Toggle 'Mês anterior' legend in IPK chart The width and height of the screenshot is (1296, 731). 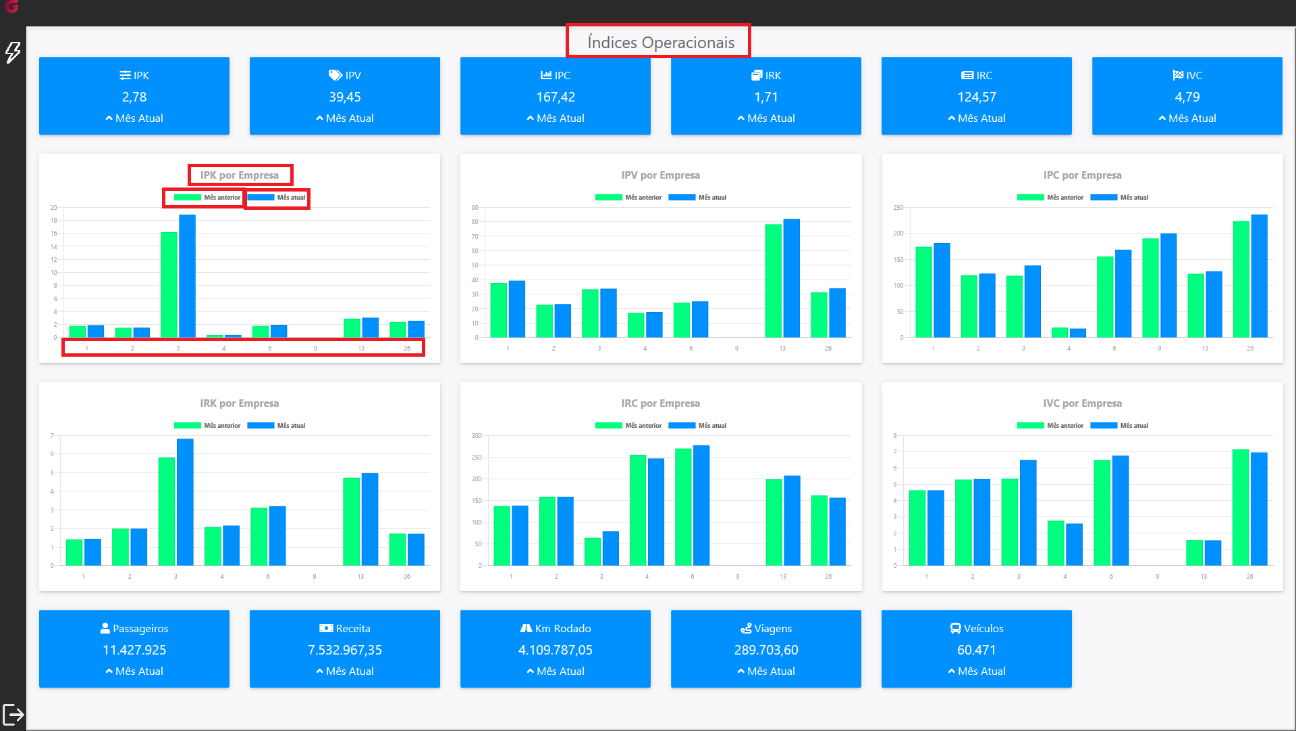[x=207, y=197]
